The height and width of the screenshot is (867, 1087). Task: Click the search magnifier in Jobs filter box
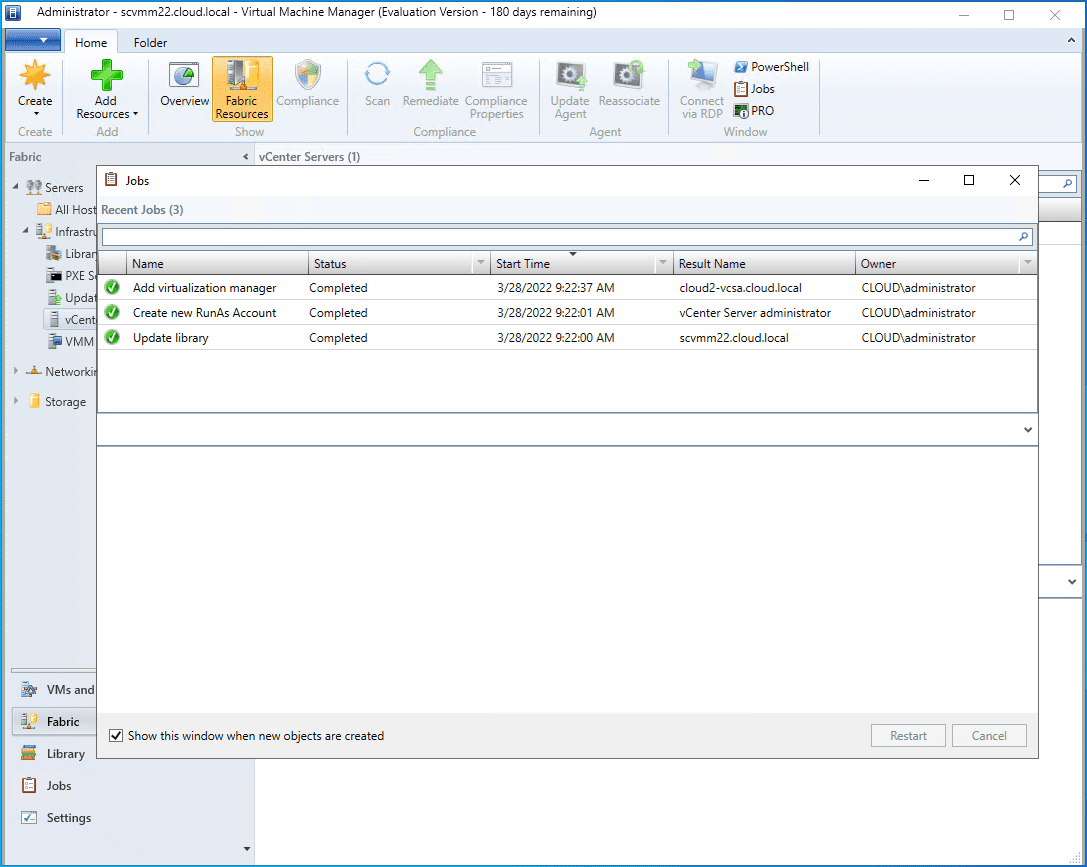(x=1023, y=237)
